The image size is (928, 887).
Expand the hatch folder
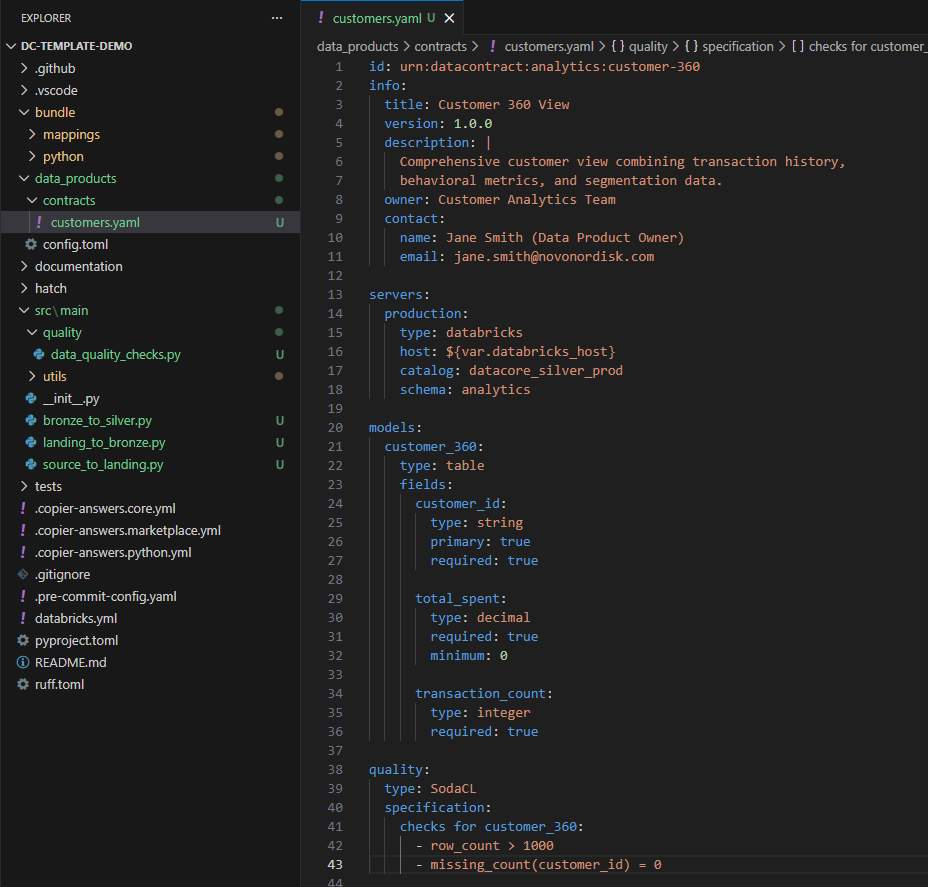24,288
